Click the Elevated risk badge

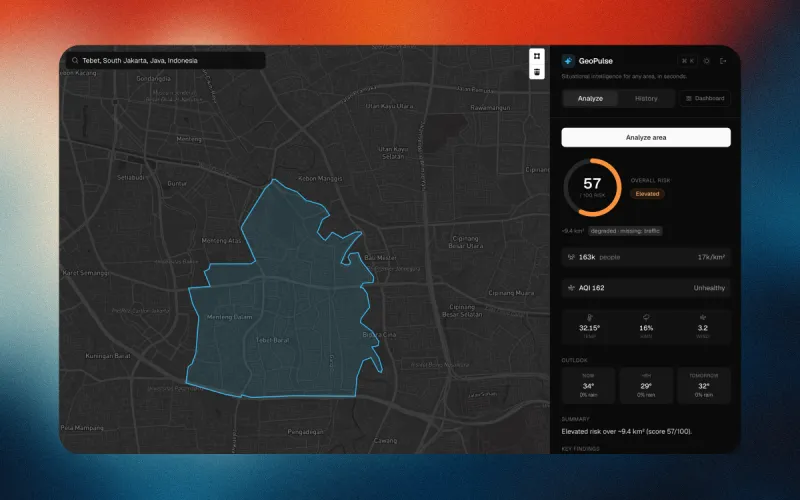point(647,194)
